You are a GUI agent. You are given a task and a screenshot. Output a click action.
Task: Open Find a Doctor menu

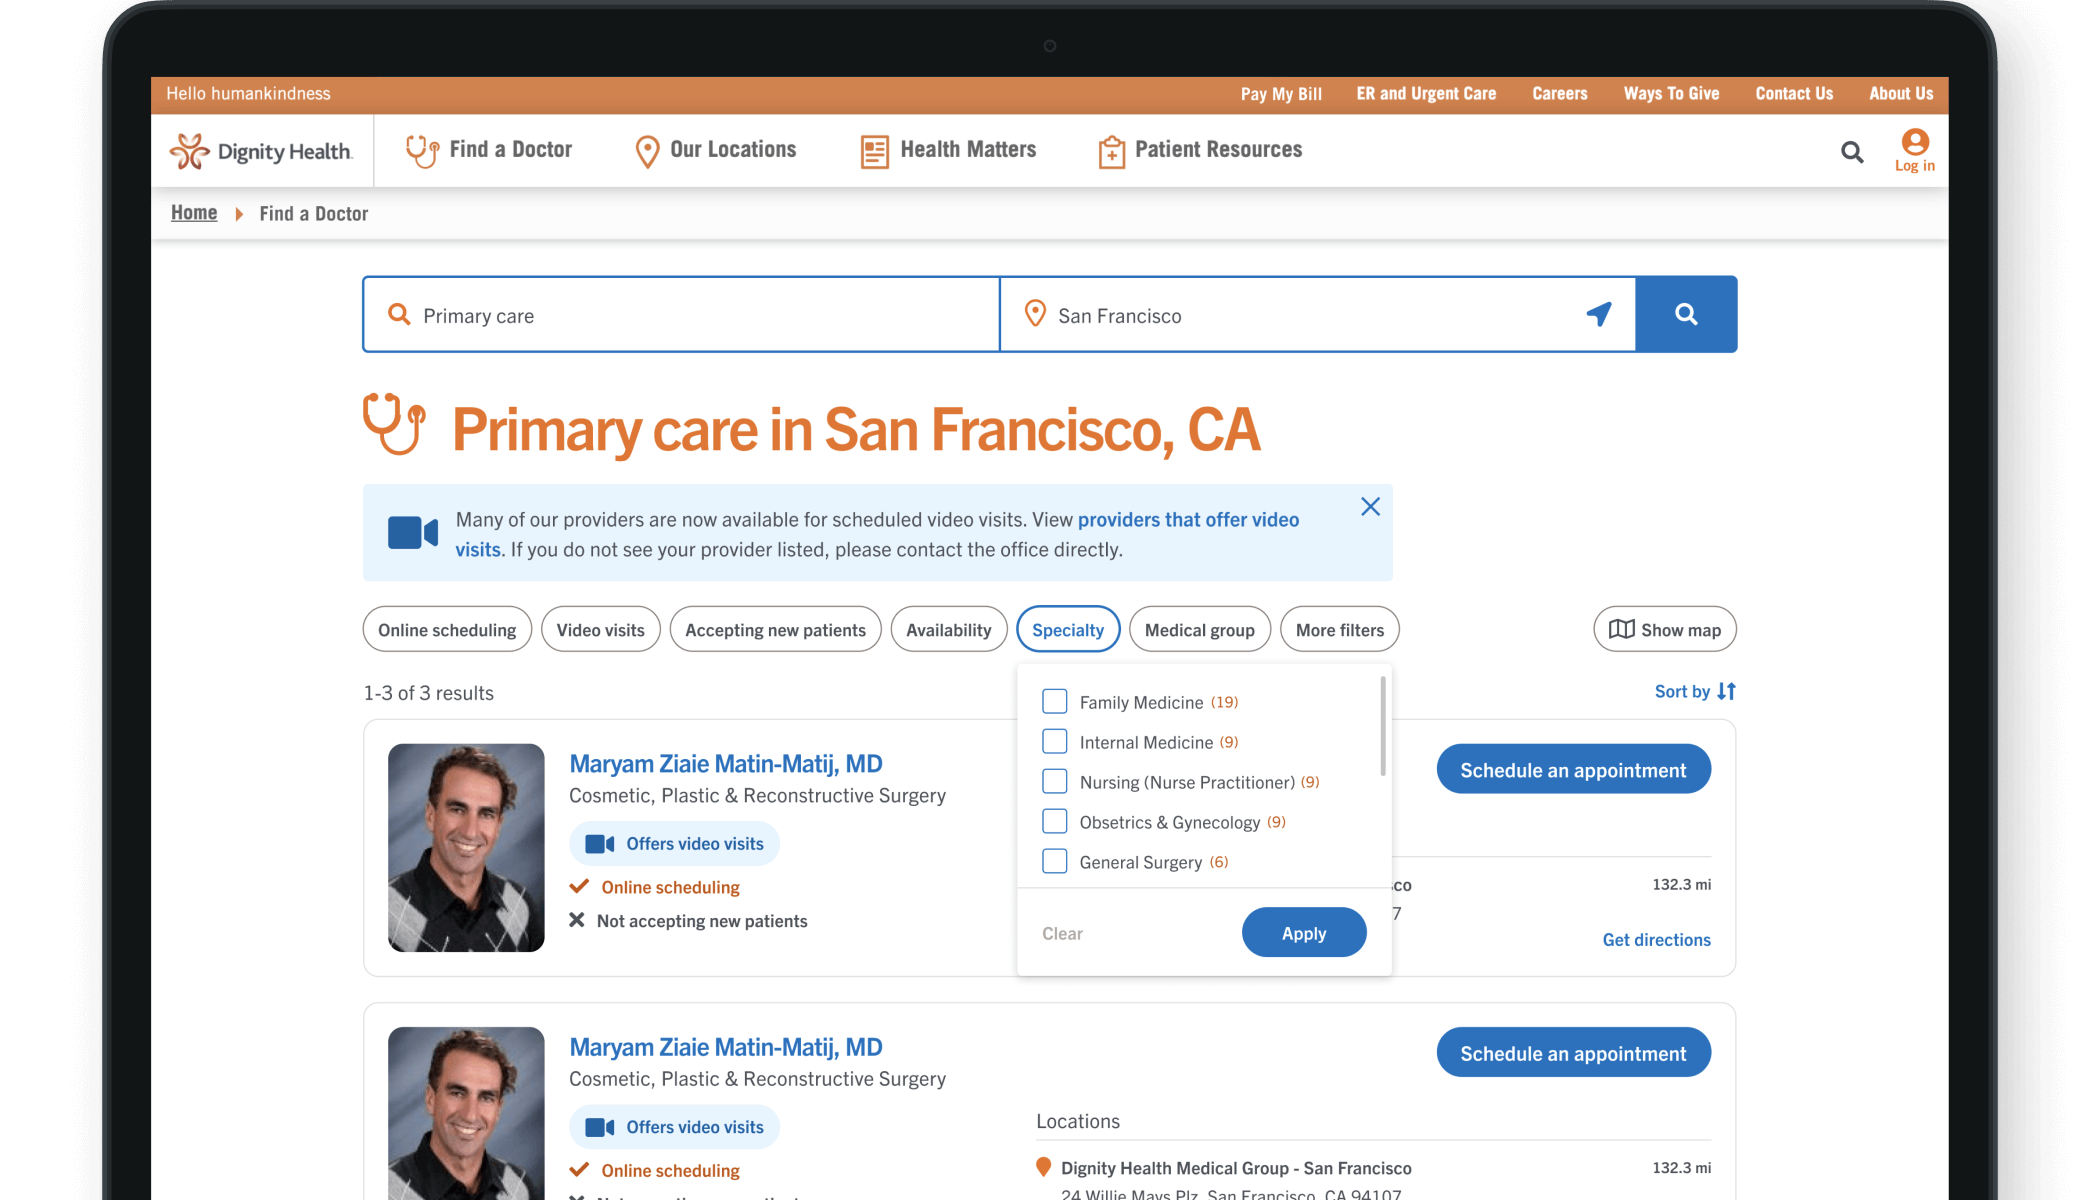coord(489,150)
